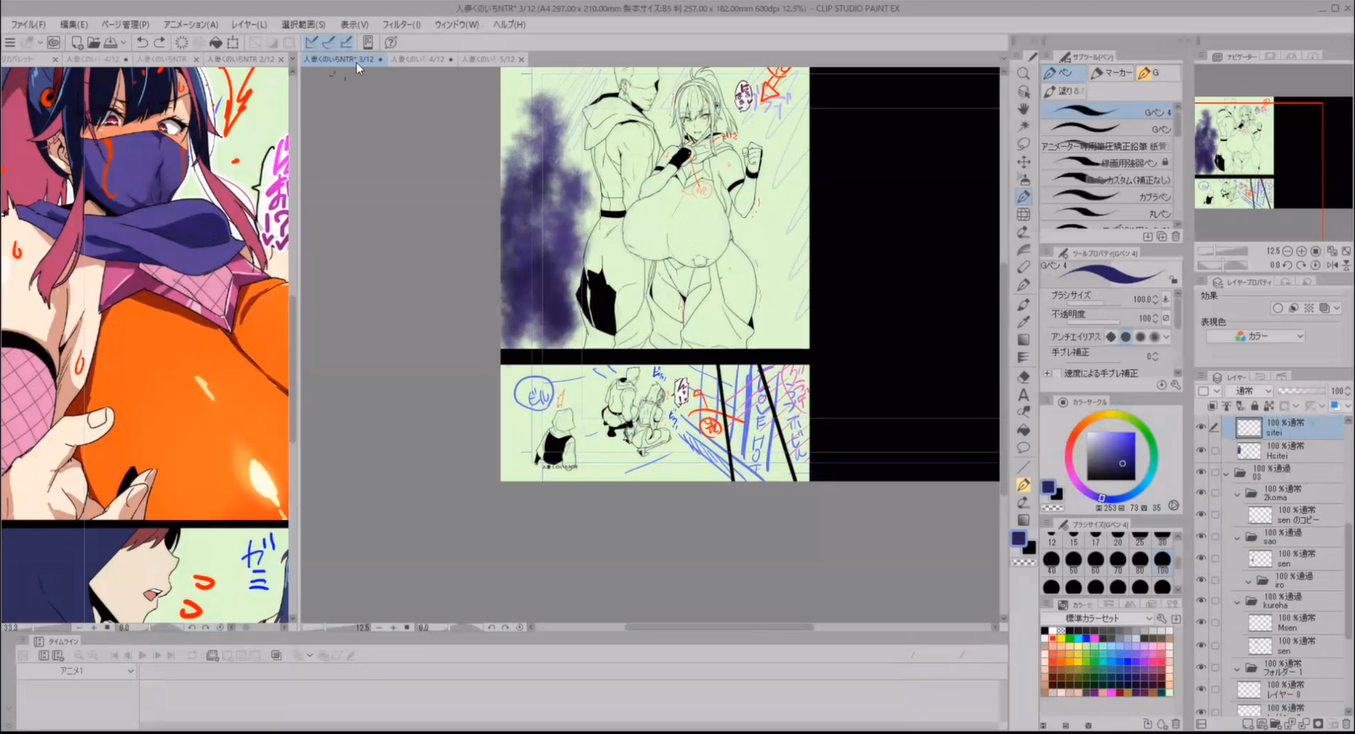Zoom in in the Navigator panel
1355x734 pixels.
point(1301,251)
